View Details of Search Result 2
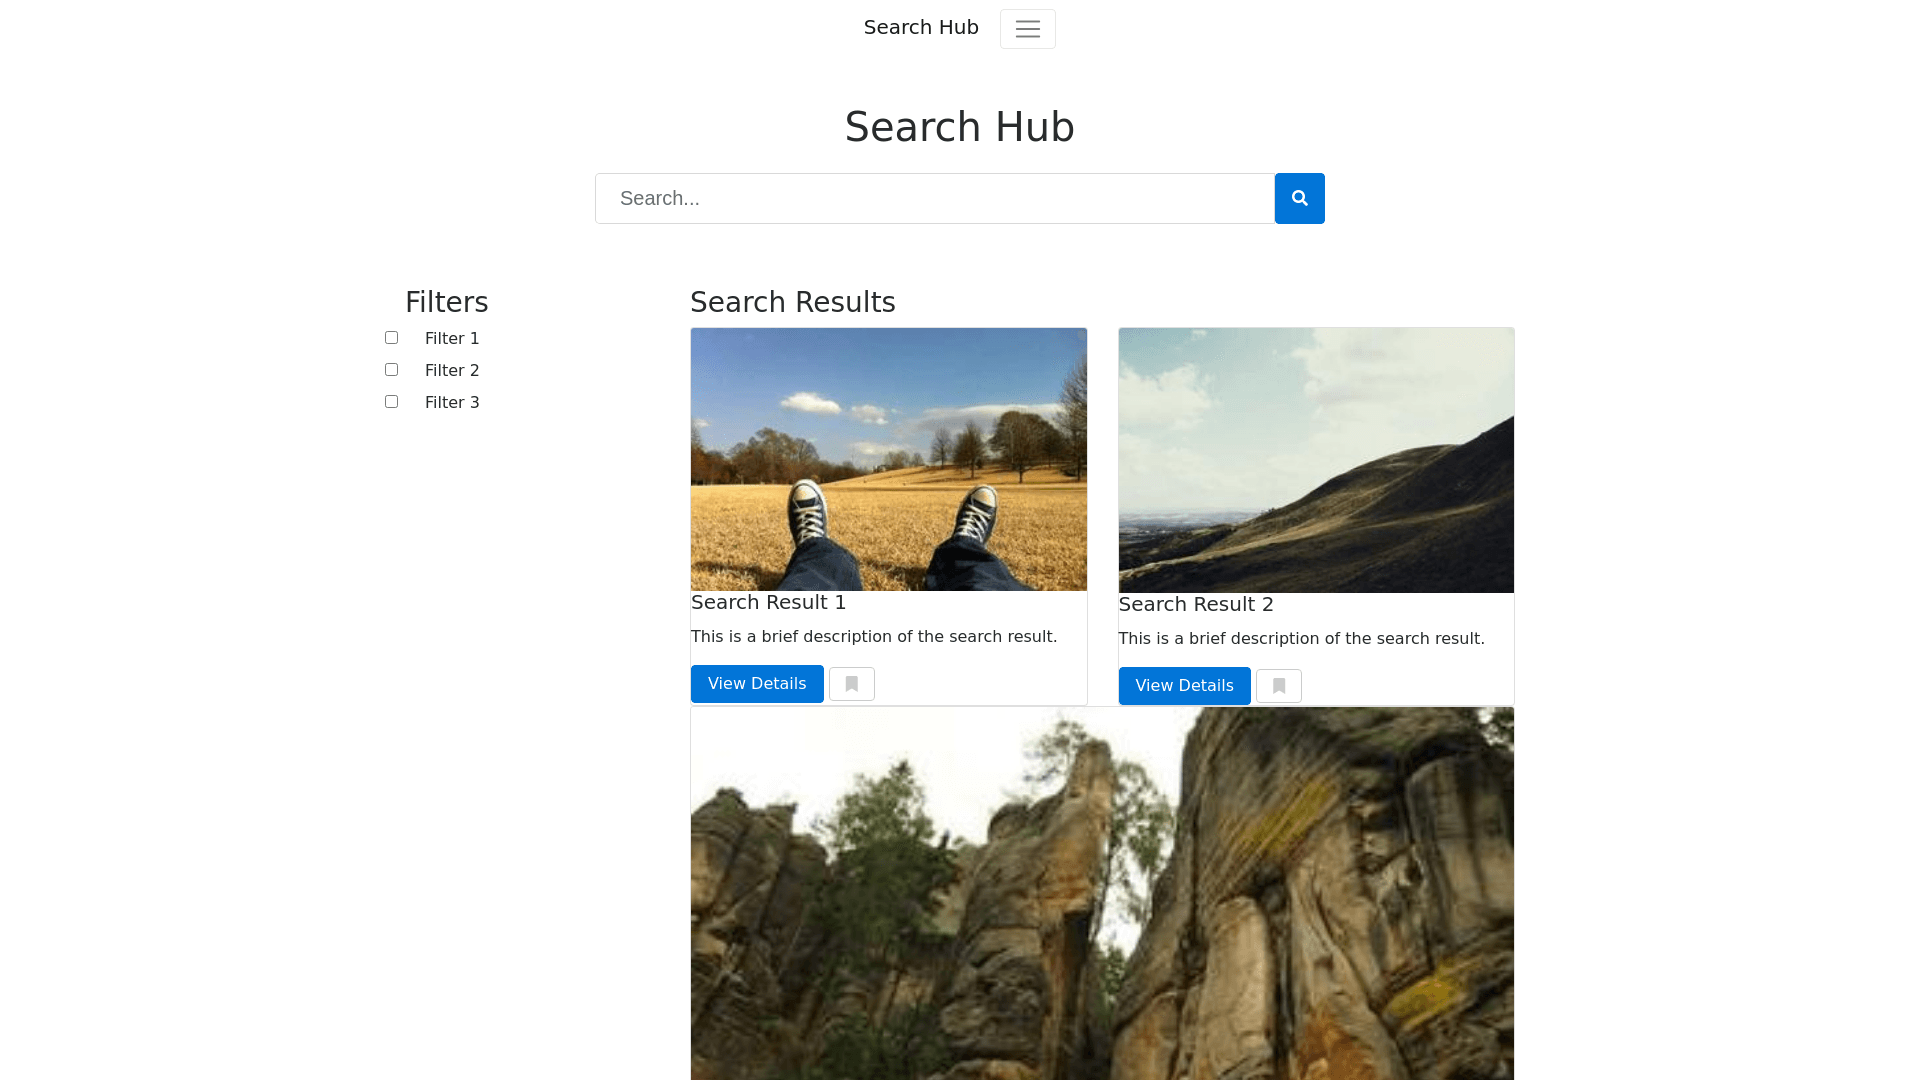 [x=1184, y=686]
